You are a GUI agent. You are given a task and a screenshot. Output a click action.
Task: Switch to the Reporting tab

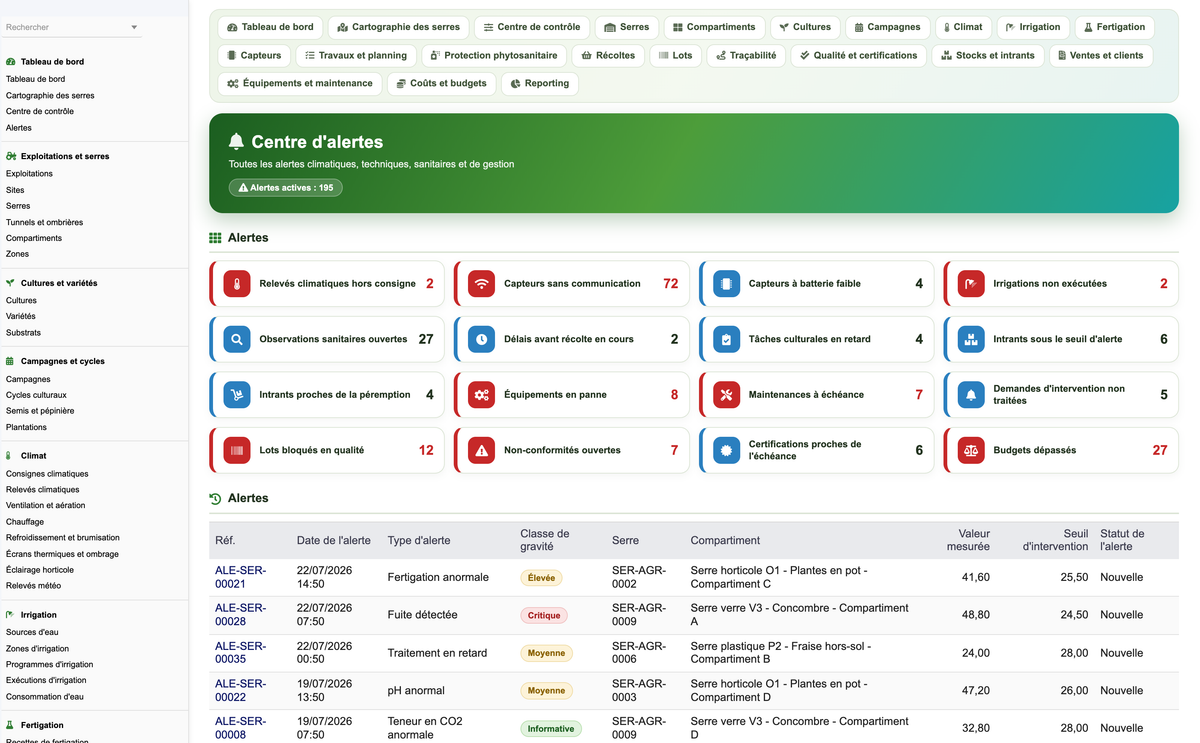[539, 83]
